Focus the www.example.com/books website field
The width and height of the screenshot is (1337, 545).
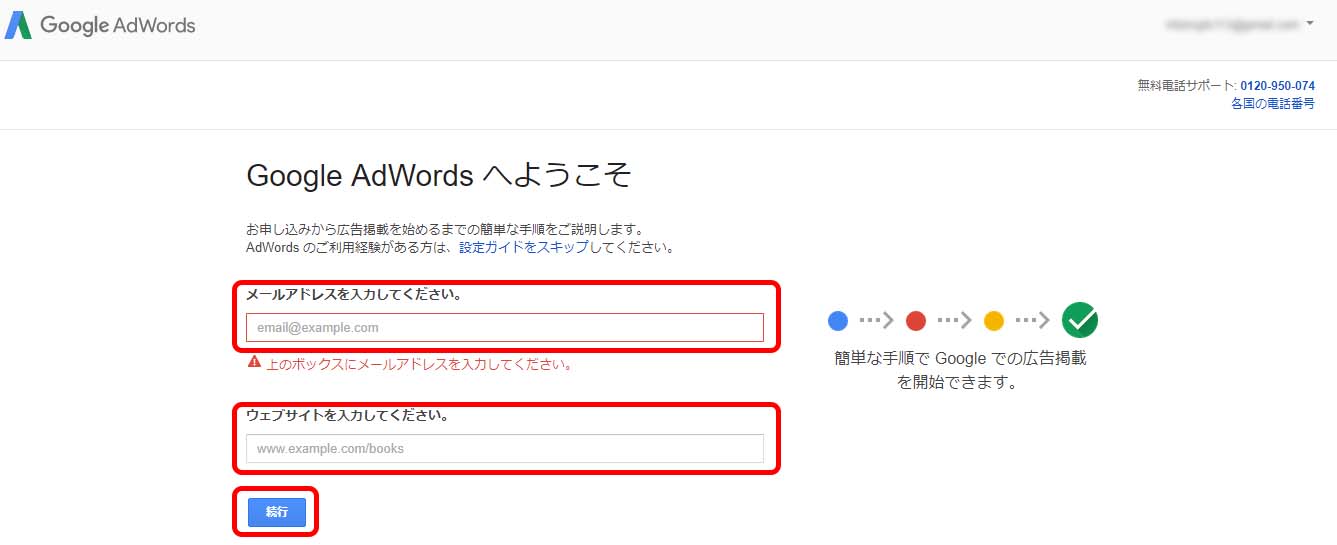click(x=505, y=448)
